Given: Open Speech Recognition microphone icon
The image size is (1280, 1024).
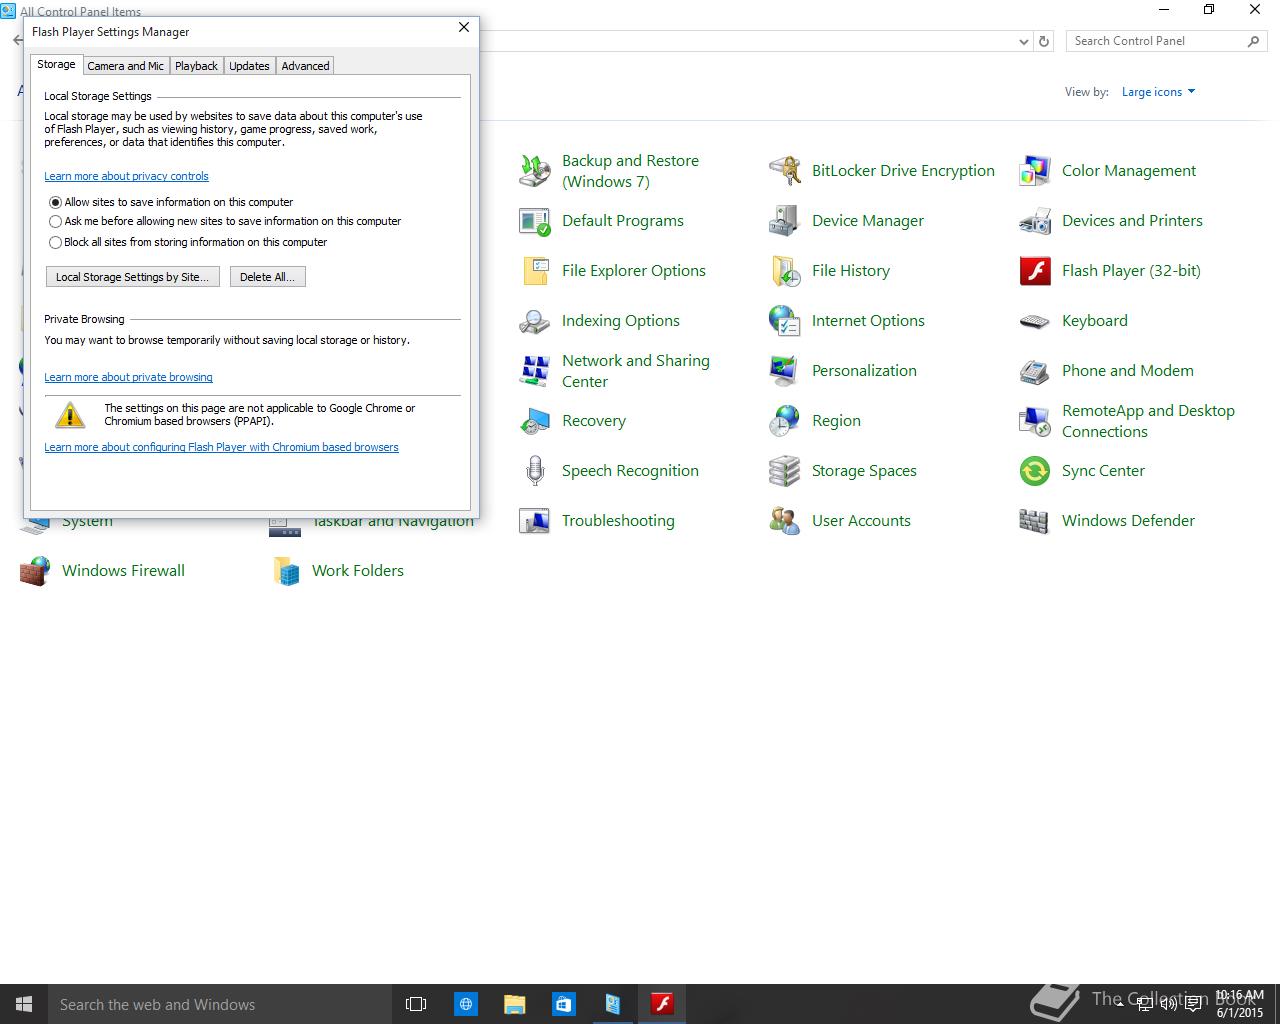Looking at the screenshot, I should (x=535, y=471).
